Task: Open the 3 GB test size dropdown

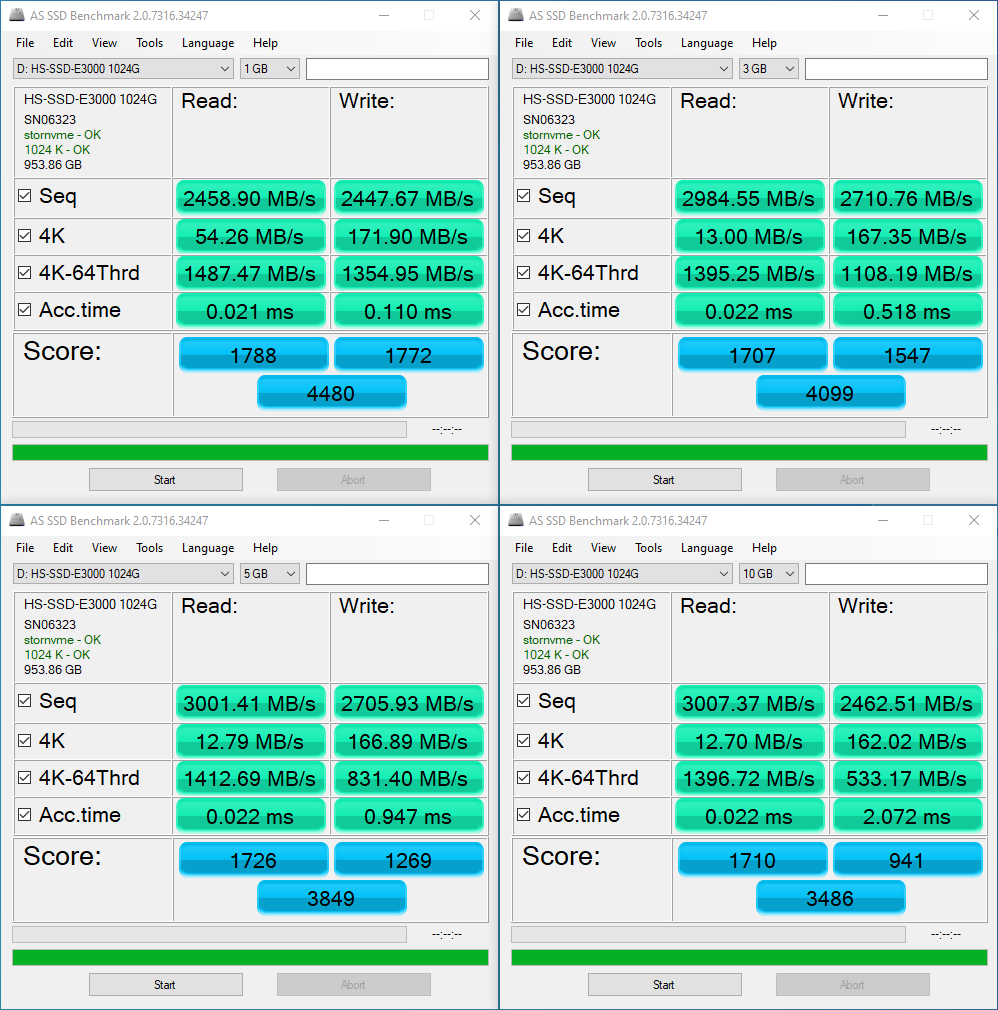Action: [x=769, y=69]
